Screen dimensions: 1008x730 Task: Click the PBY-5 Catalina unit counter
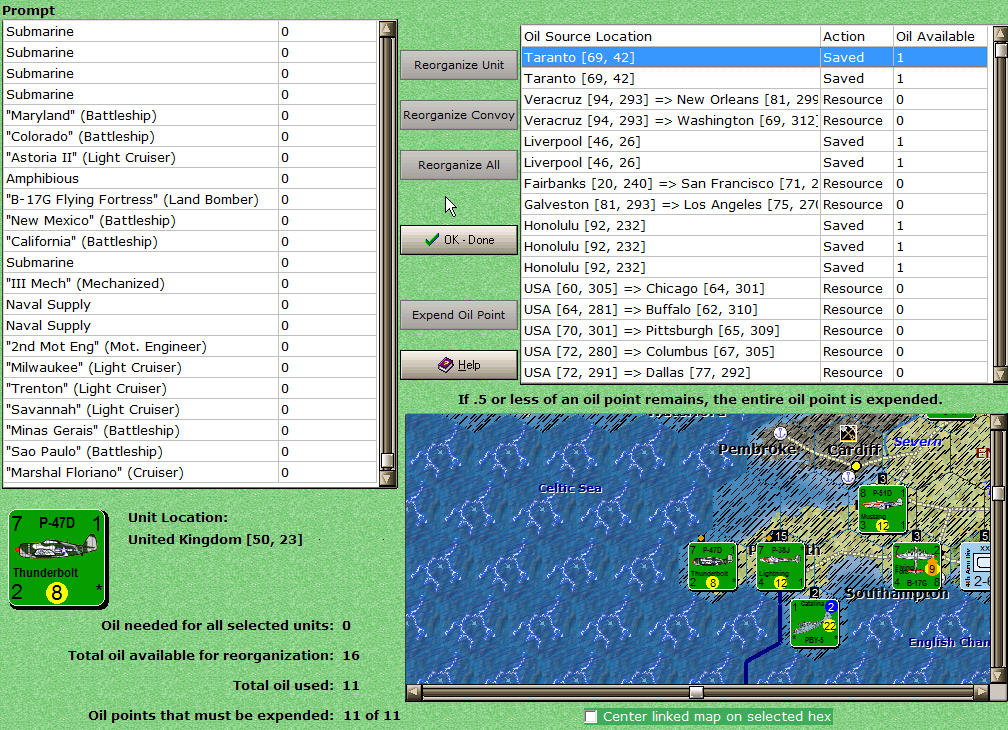point(814,623)
